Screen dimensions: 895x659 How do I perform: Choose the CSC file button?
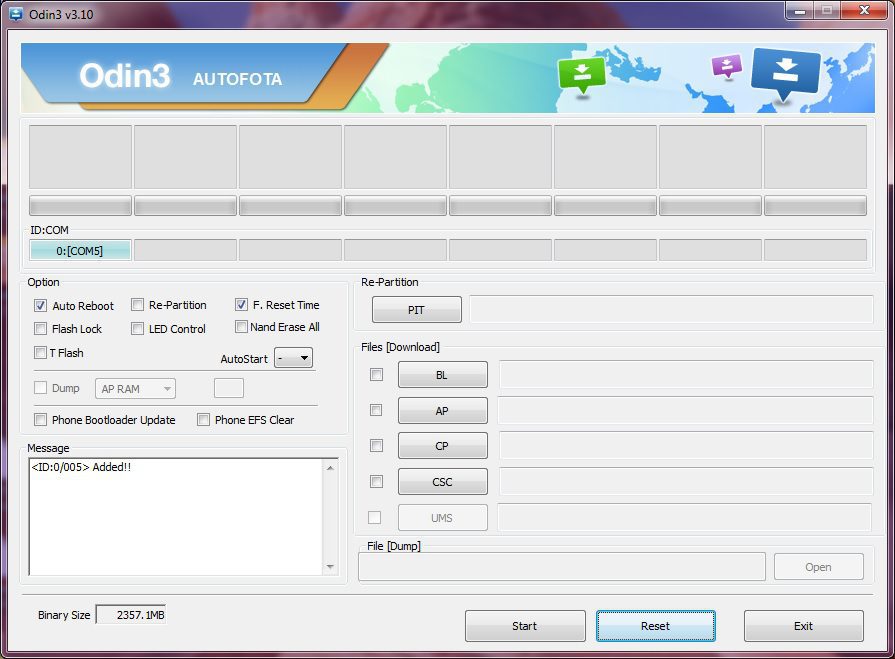click(442, 481)
